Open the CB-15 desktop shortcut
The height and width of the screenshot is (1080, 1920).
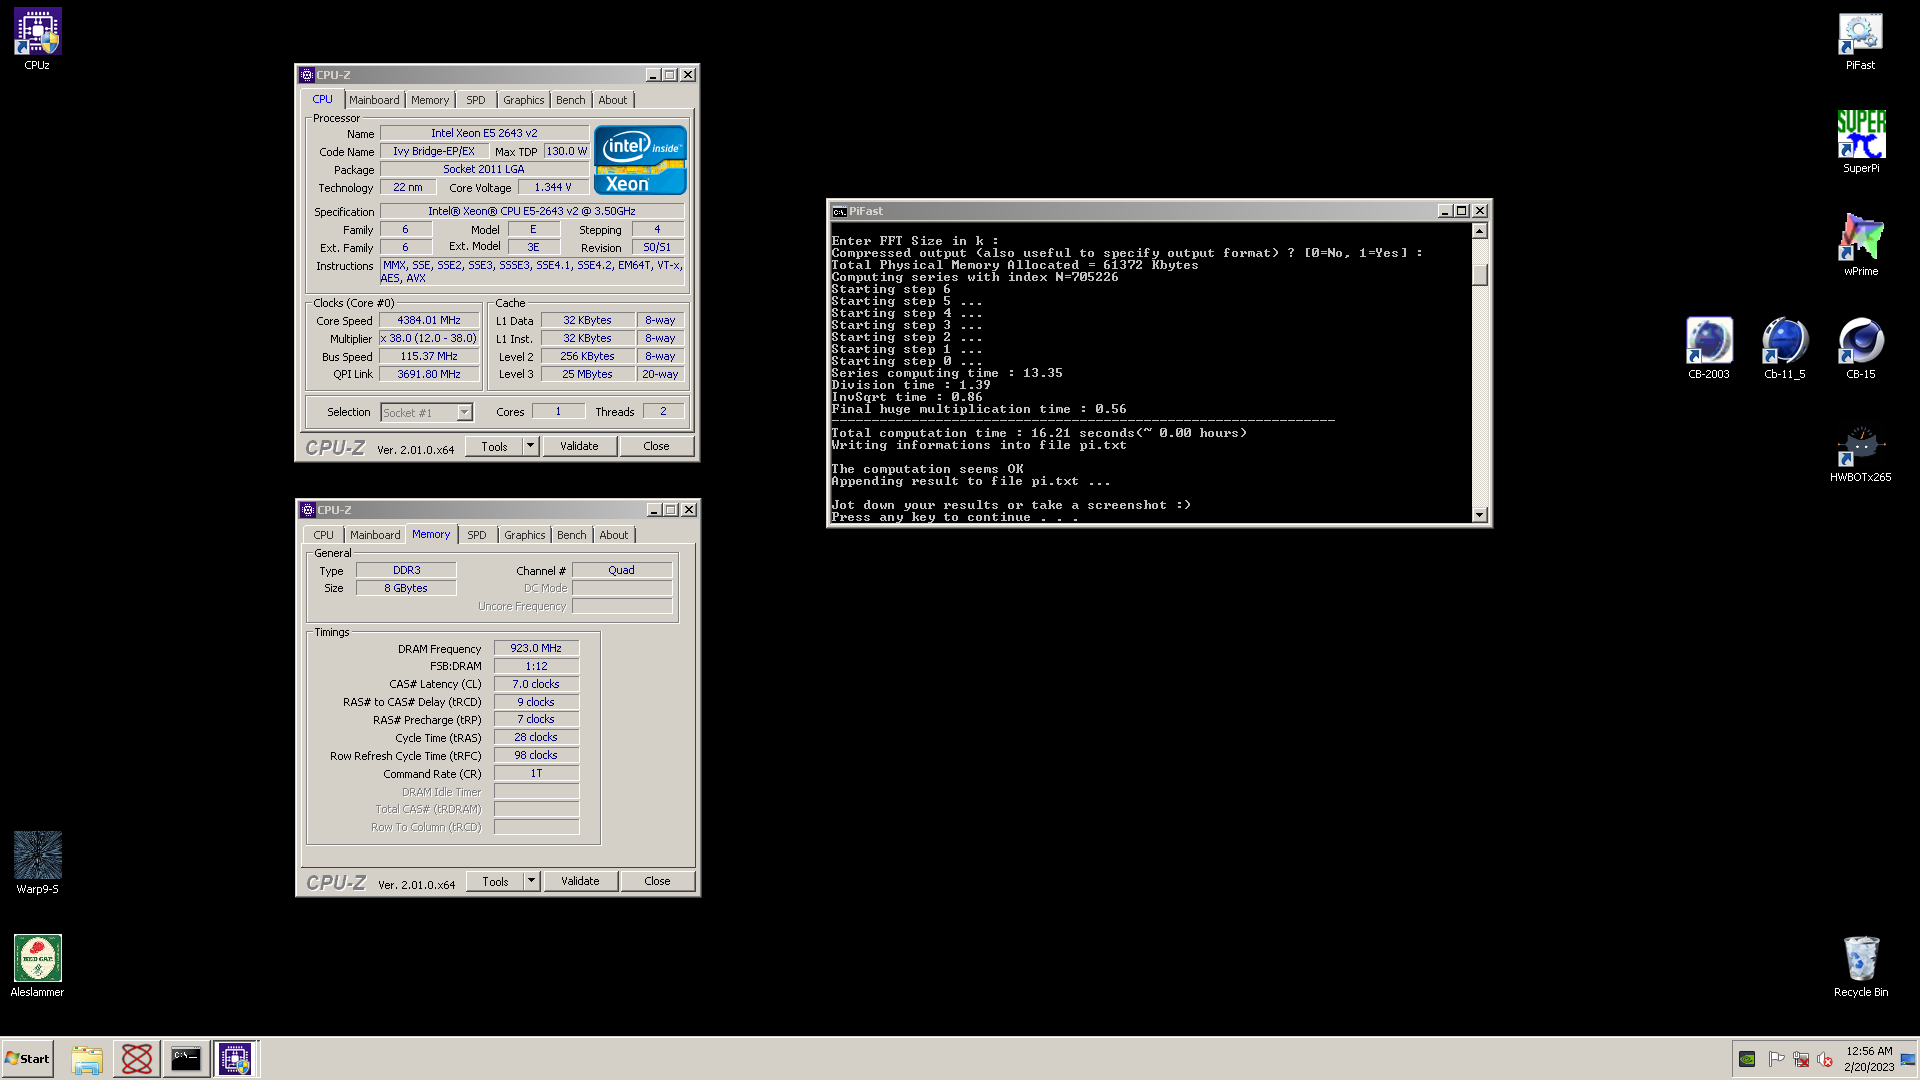point(1860,348)
